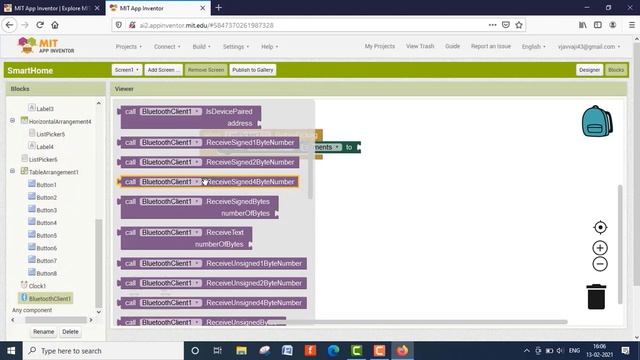Switch to the Blocks view
The image size is (640, 360).
pyautogui.click(x=616, y=70)
